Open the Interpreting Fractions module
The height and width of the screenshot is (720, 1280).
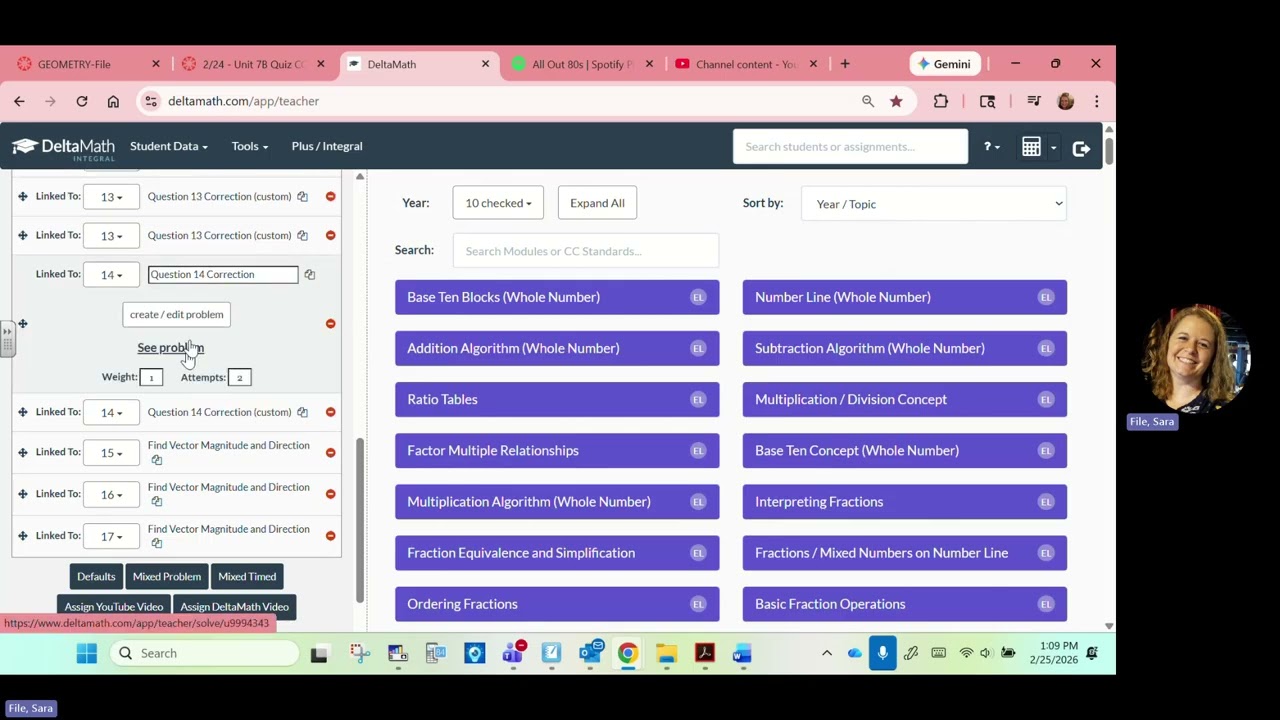point(905,502)
